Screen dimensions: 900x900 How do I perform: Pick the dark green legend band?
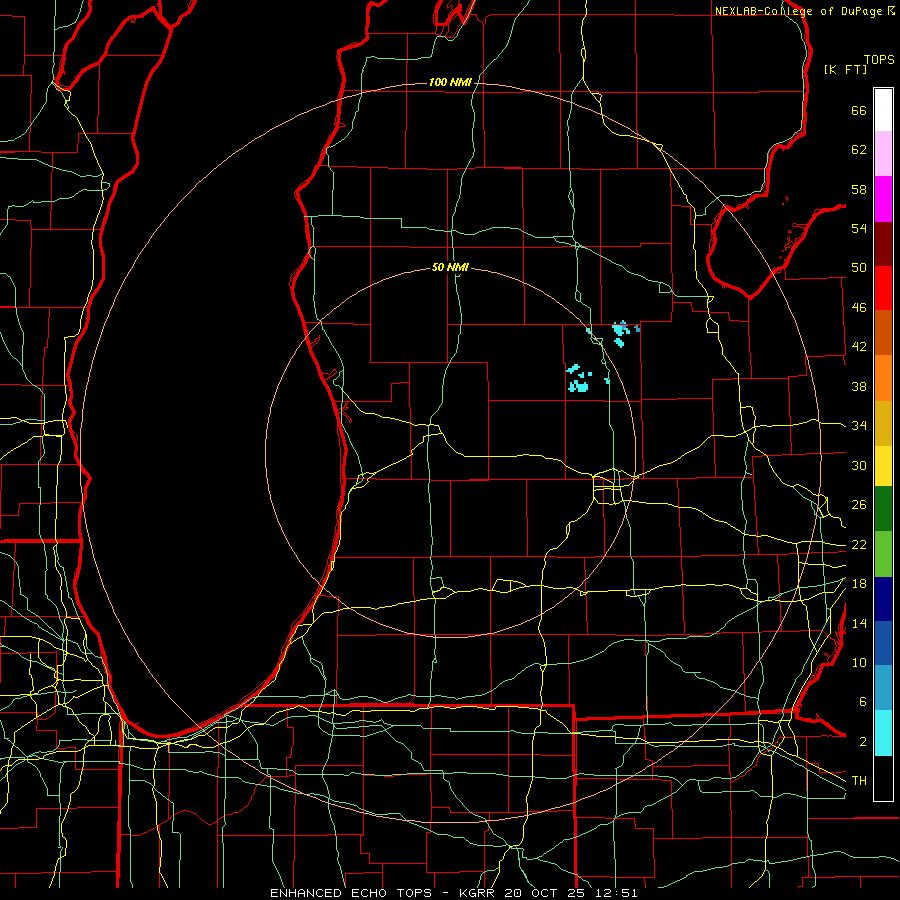(883, 509)
